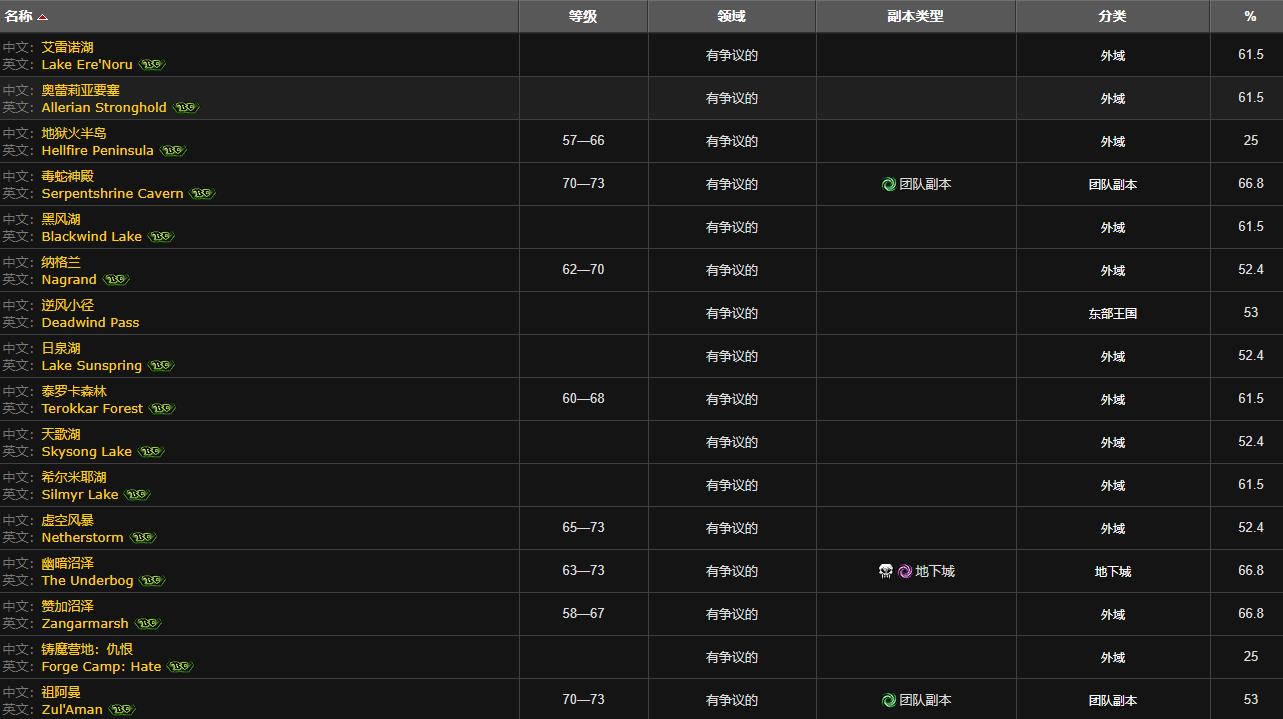The width and height of the screenshot is (1283, 719).
Task: Click the 领域 column header
Action: 731,17
